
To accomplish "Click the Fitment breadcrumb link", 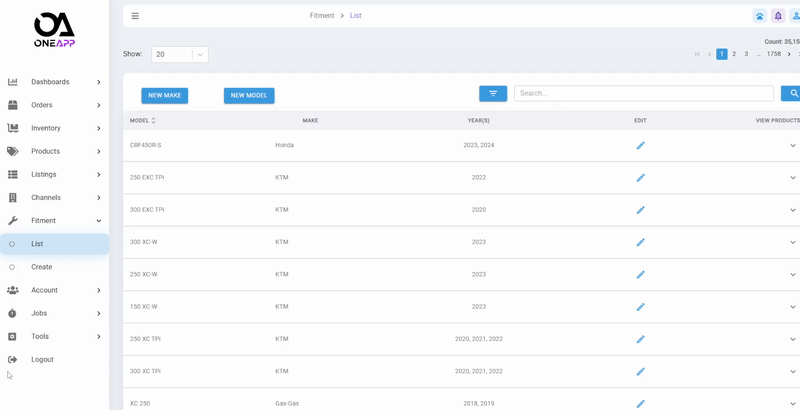I will click(x=322, y=16).
